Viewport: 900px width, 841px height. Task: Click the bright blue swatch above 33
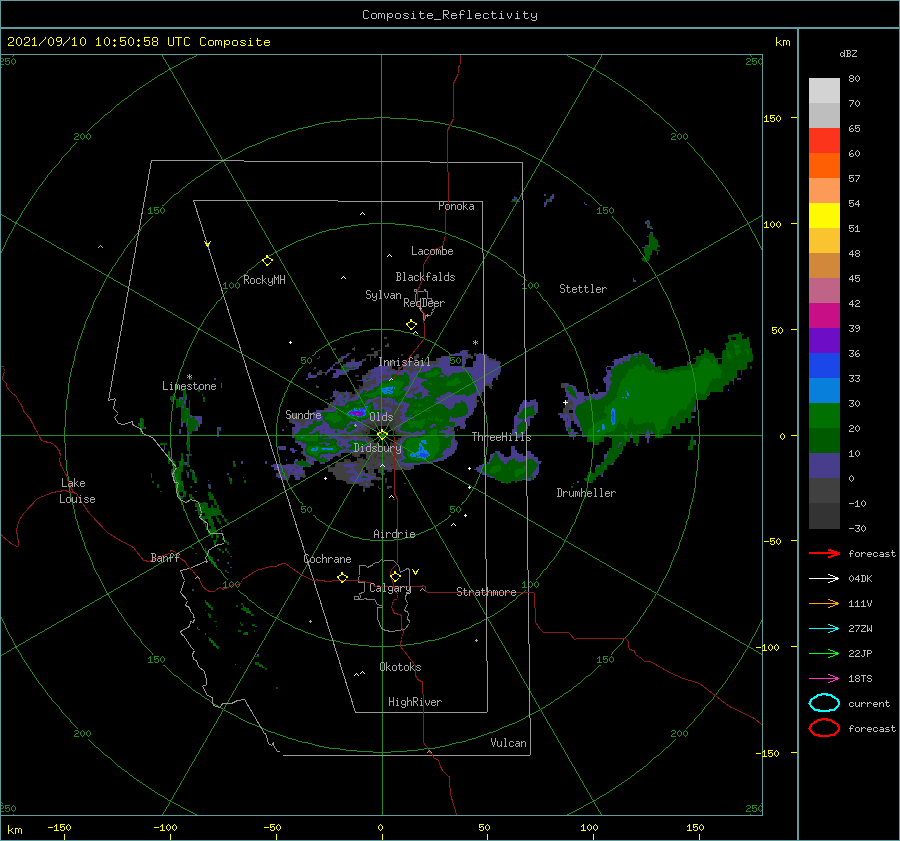(x=824, y=366)
